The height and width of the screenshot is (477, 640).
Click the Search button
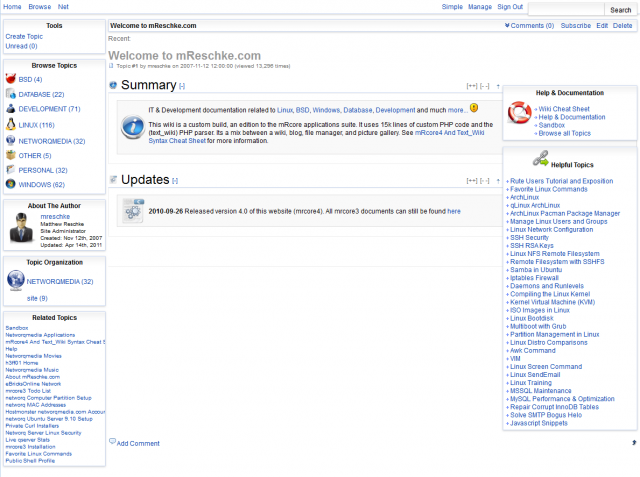(x=620, y=10)
